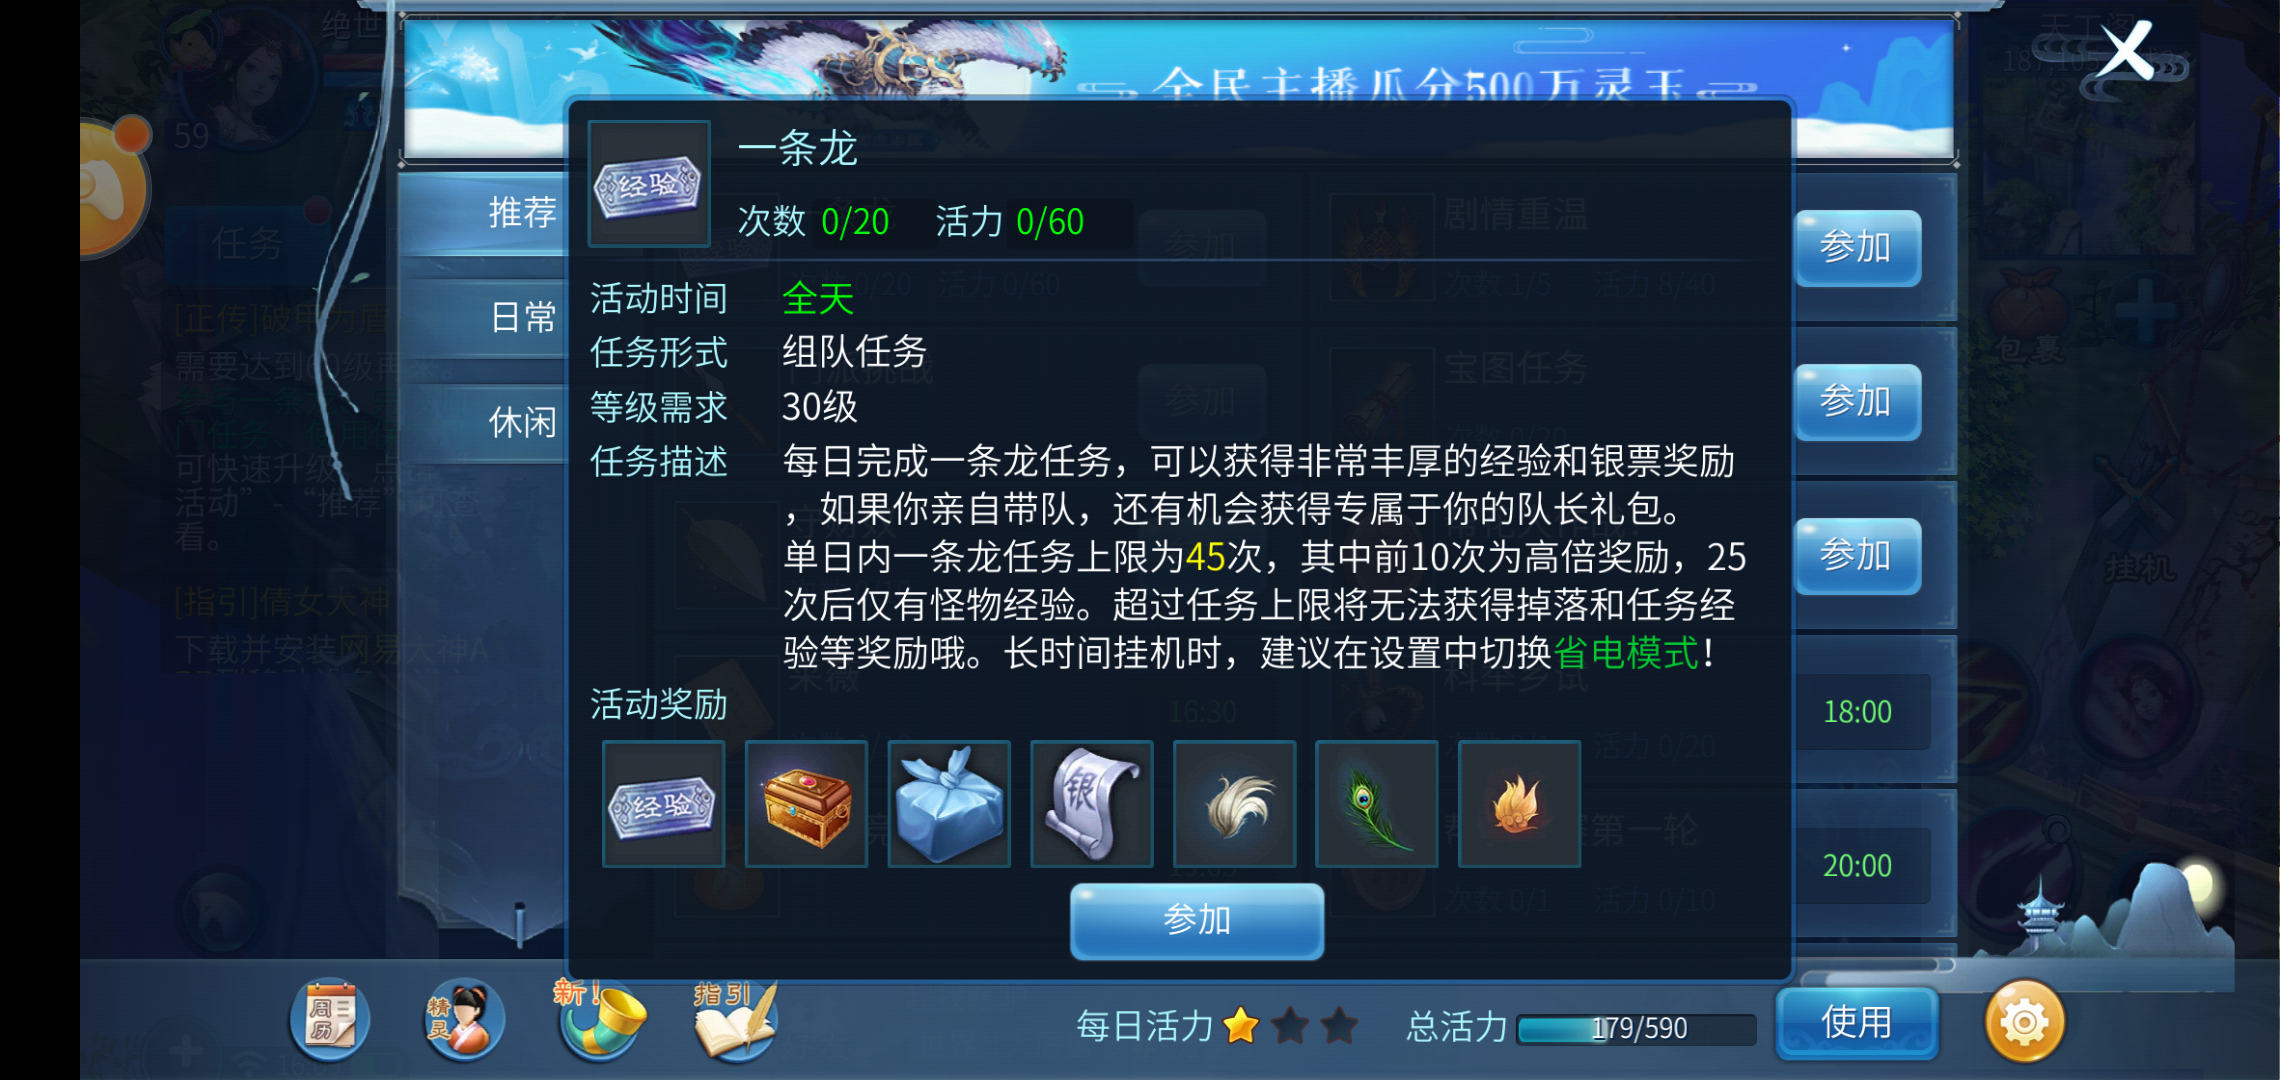Open the silver note scroll reward
This screenshot has width=2280, height=1080.
(x=1092, y=804)
